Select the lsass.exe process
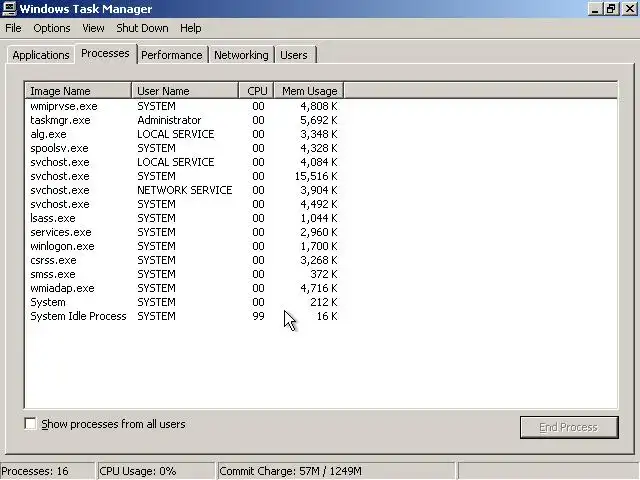The width and height of the screenshot is (640, 480). (184, 218)
